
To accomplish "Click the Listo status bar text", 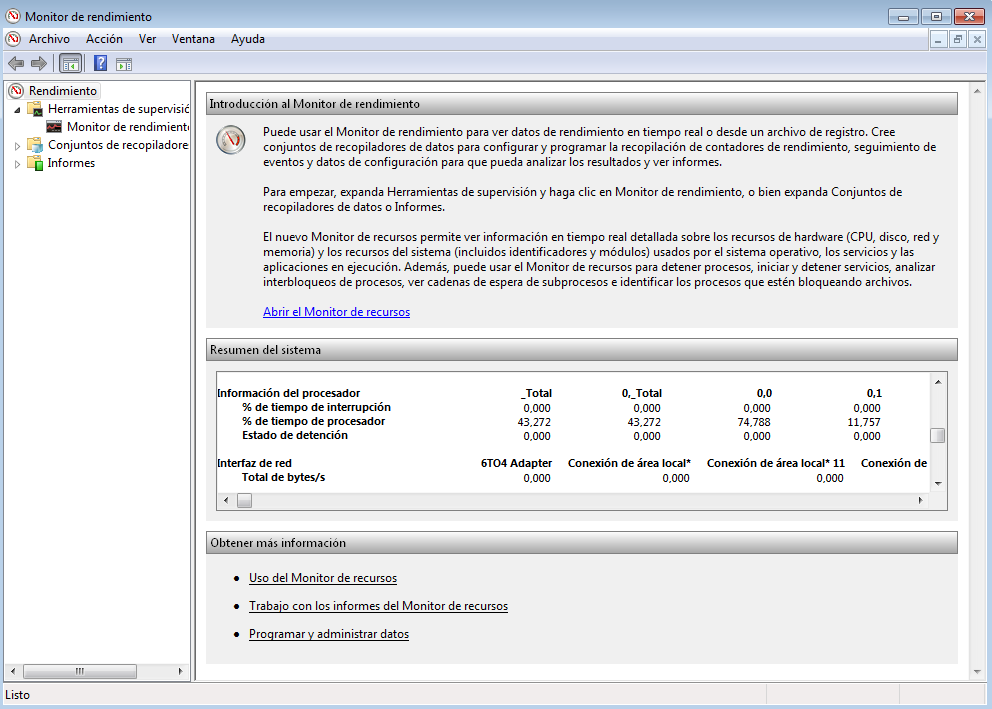I will 17,694.
